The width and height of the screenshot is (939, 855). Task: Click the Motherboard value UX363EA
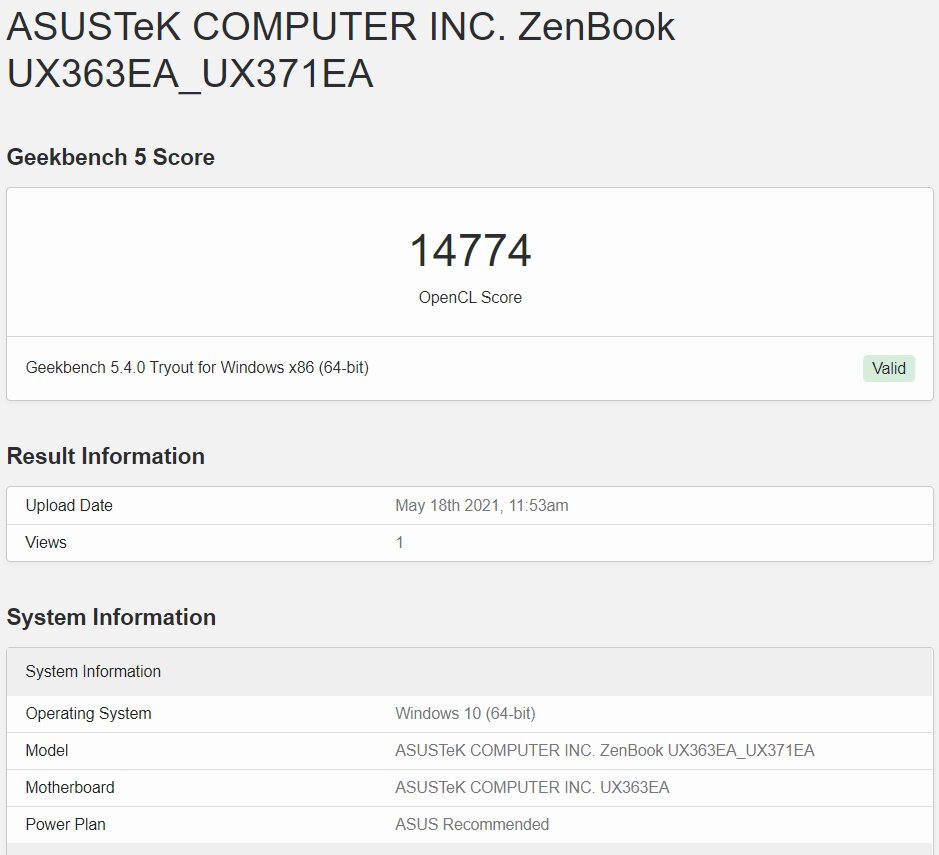tap(532, 787)
